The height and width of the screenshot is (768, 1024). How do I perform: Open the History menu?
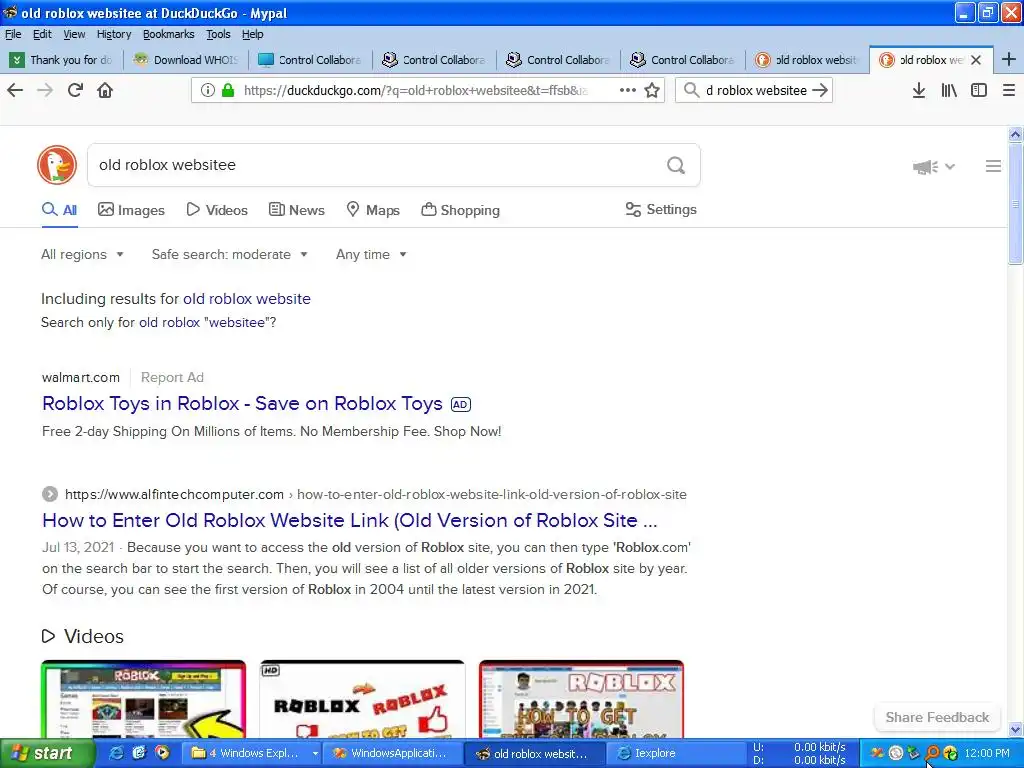114,34
